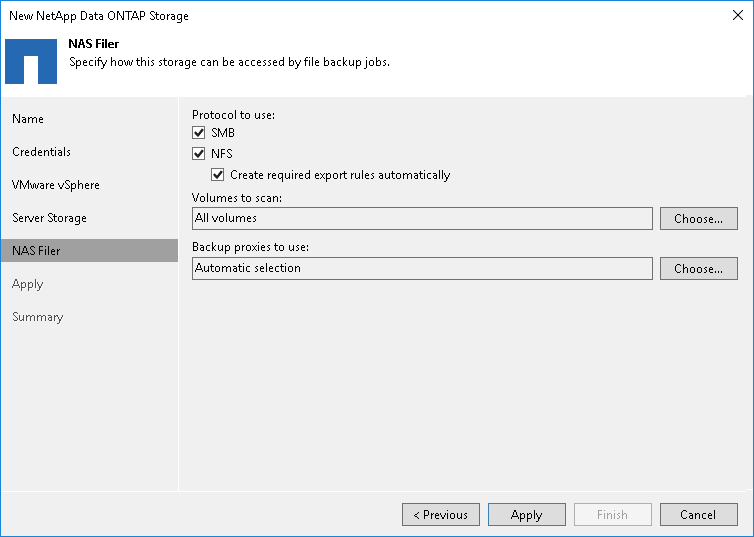The height and width of the screenshot is (537, 754).
Task: Uncheck the SMB protocol checkbox
Action: (x=198, y=133)
